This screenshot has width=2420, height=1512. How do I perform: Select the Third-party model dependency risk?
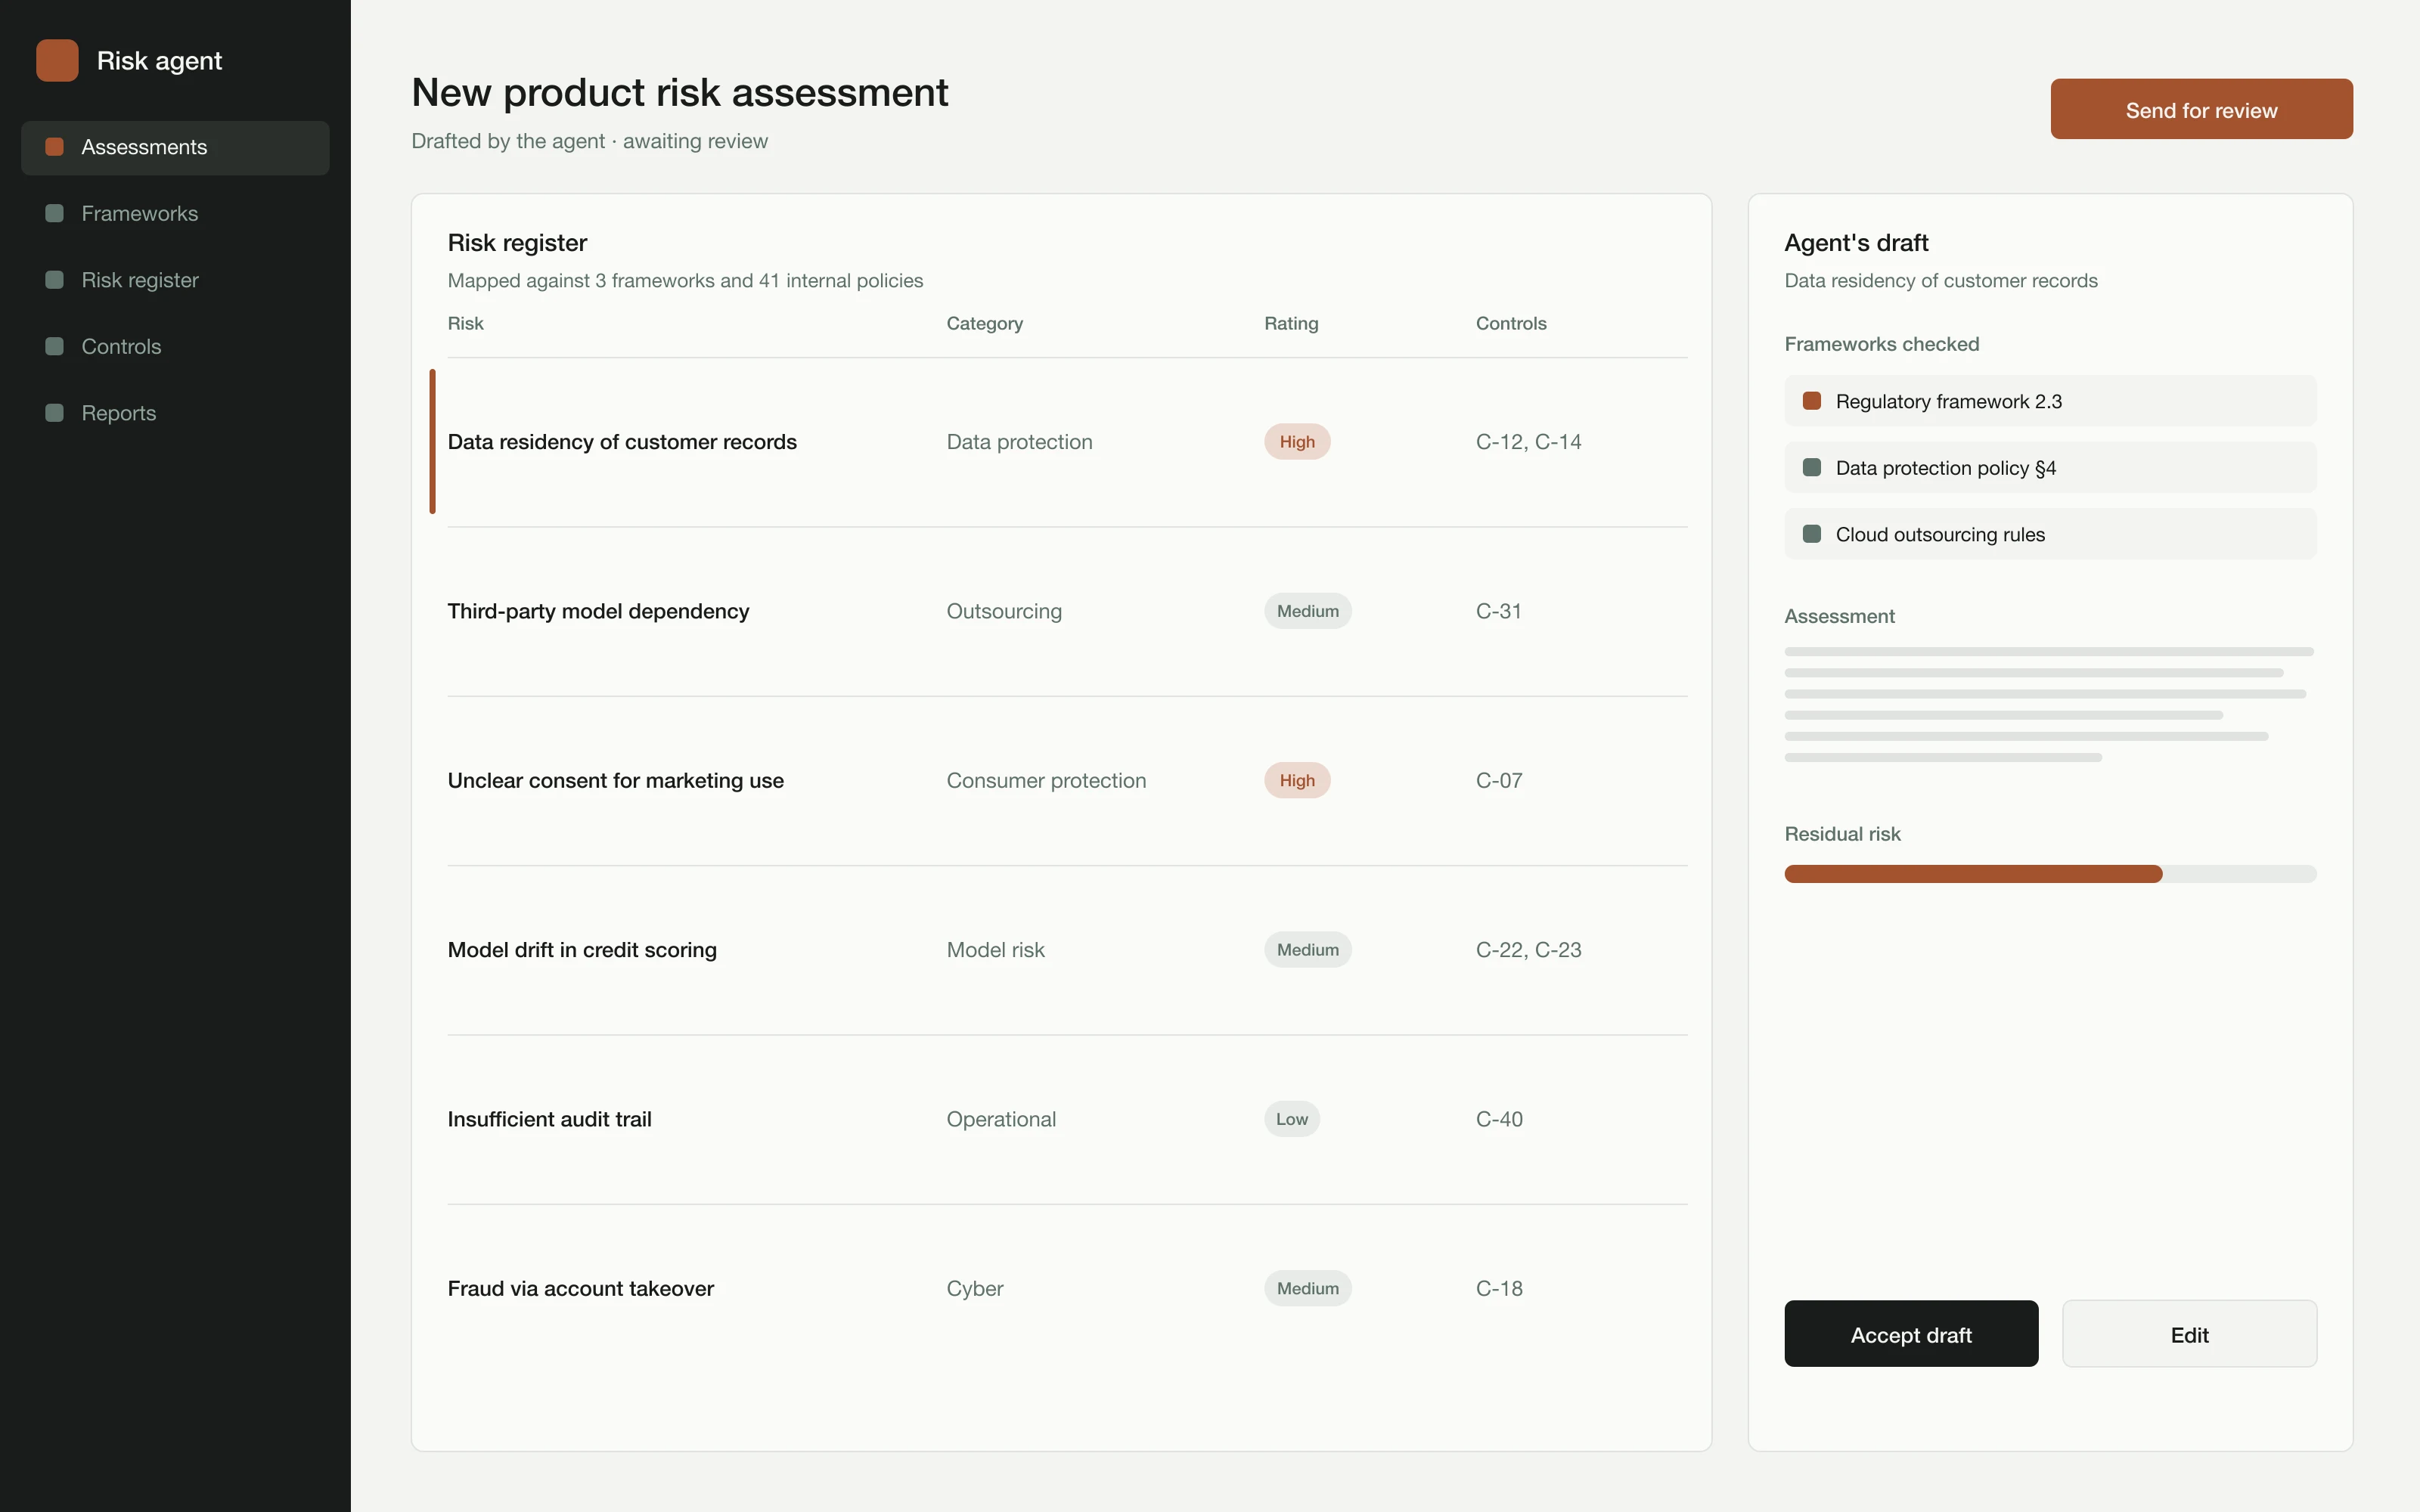1067,611
